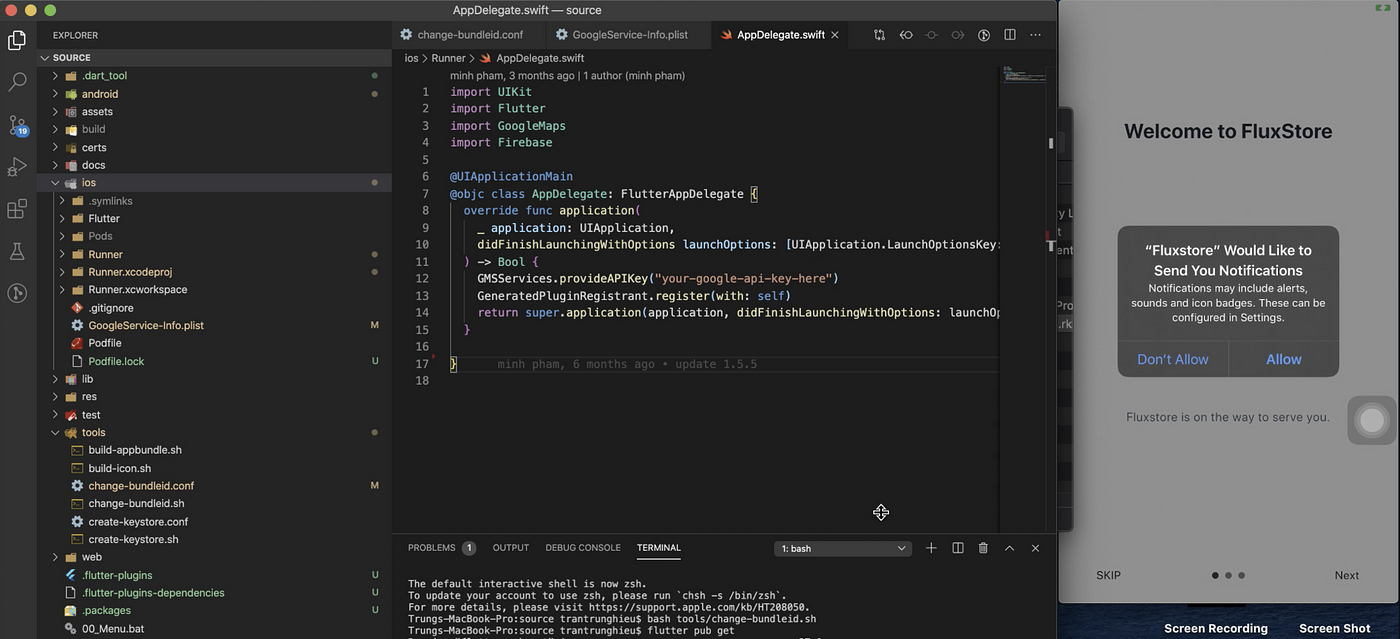Screen dimensions: 1400x639
Task: Open the .gitignore file in ios folder
Action: 110,308
